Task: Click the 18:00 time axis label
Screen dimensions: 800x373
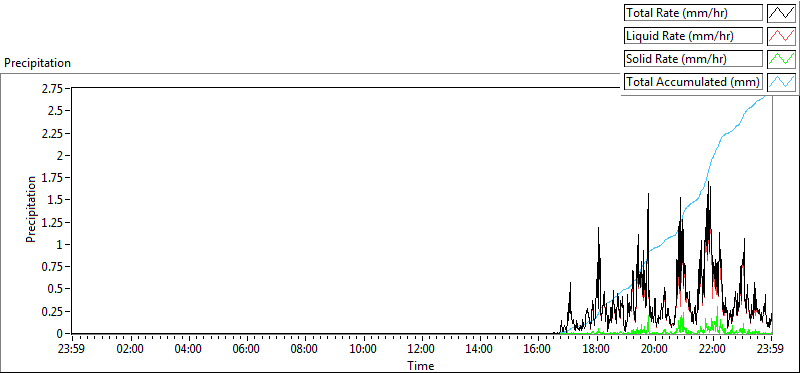Action: click(596, 350)
